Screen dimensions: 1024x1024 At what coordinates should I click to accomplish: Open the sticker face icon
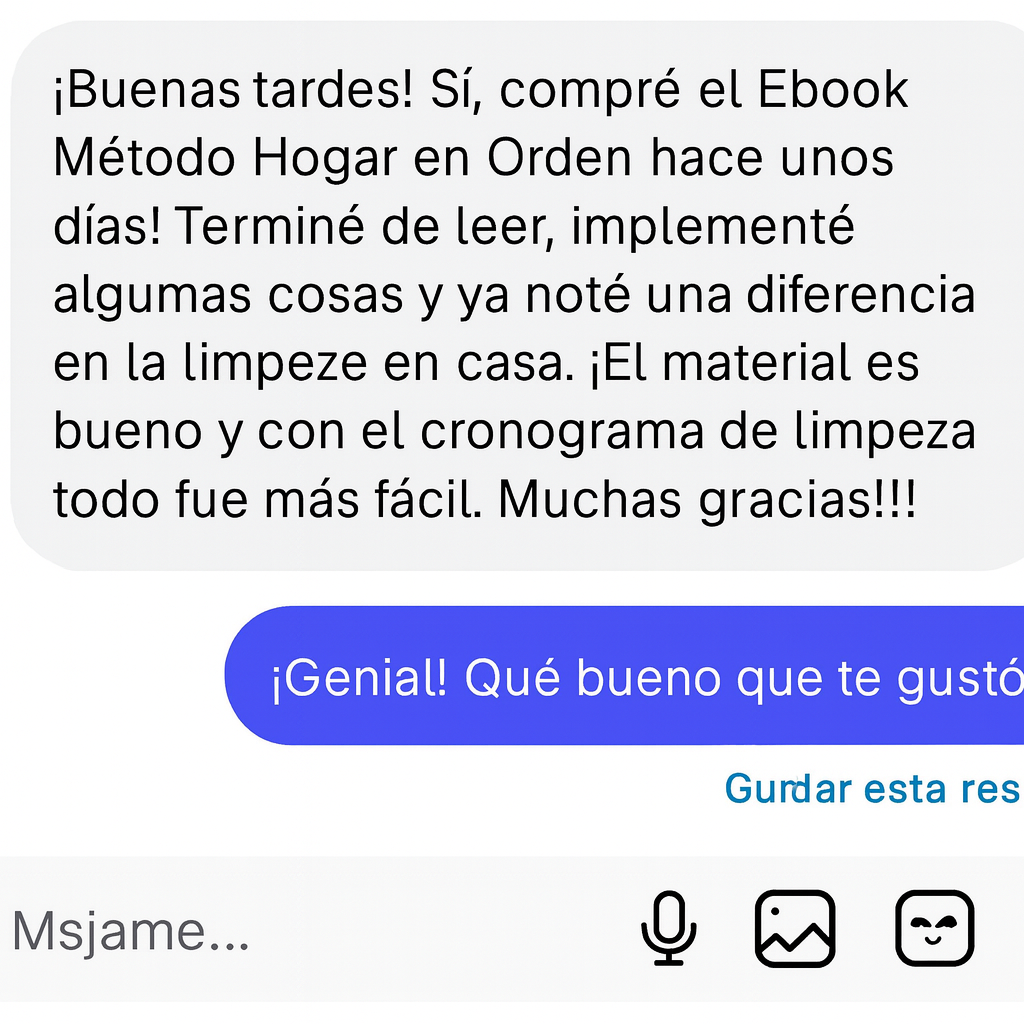[x=935, y=928]
